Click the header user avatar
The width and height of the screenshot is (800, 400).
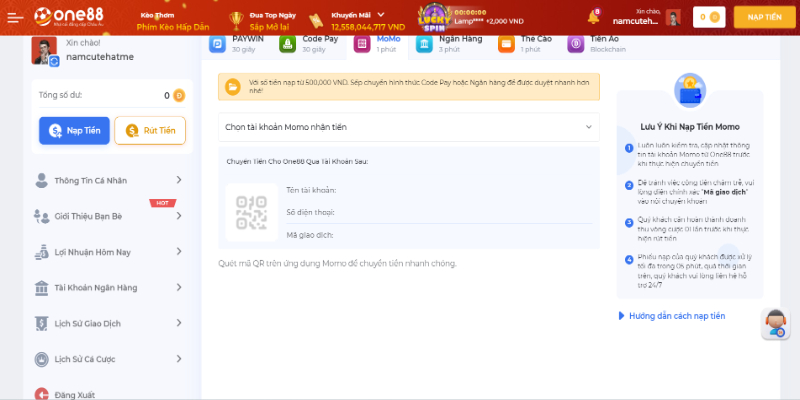tap(673, 17)
